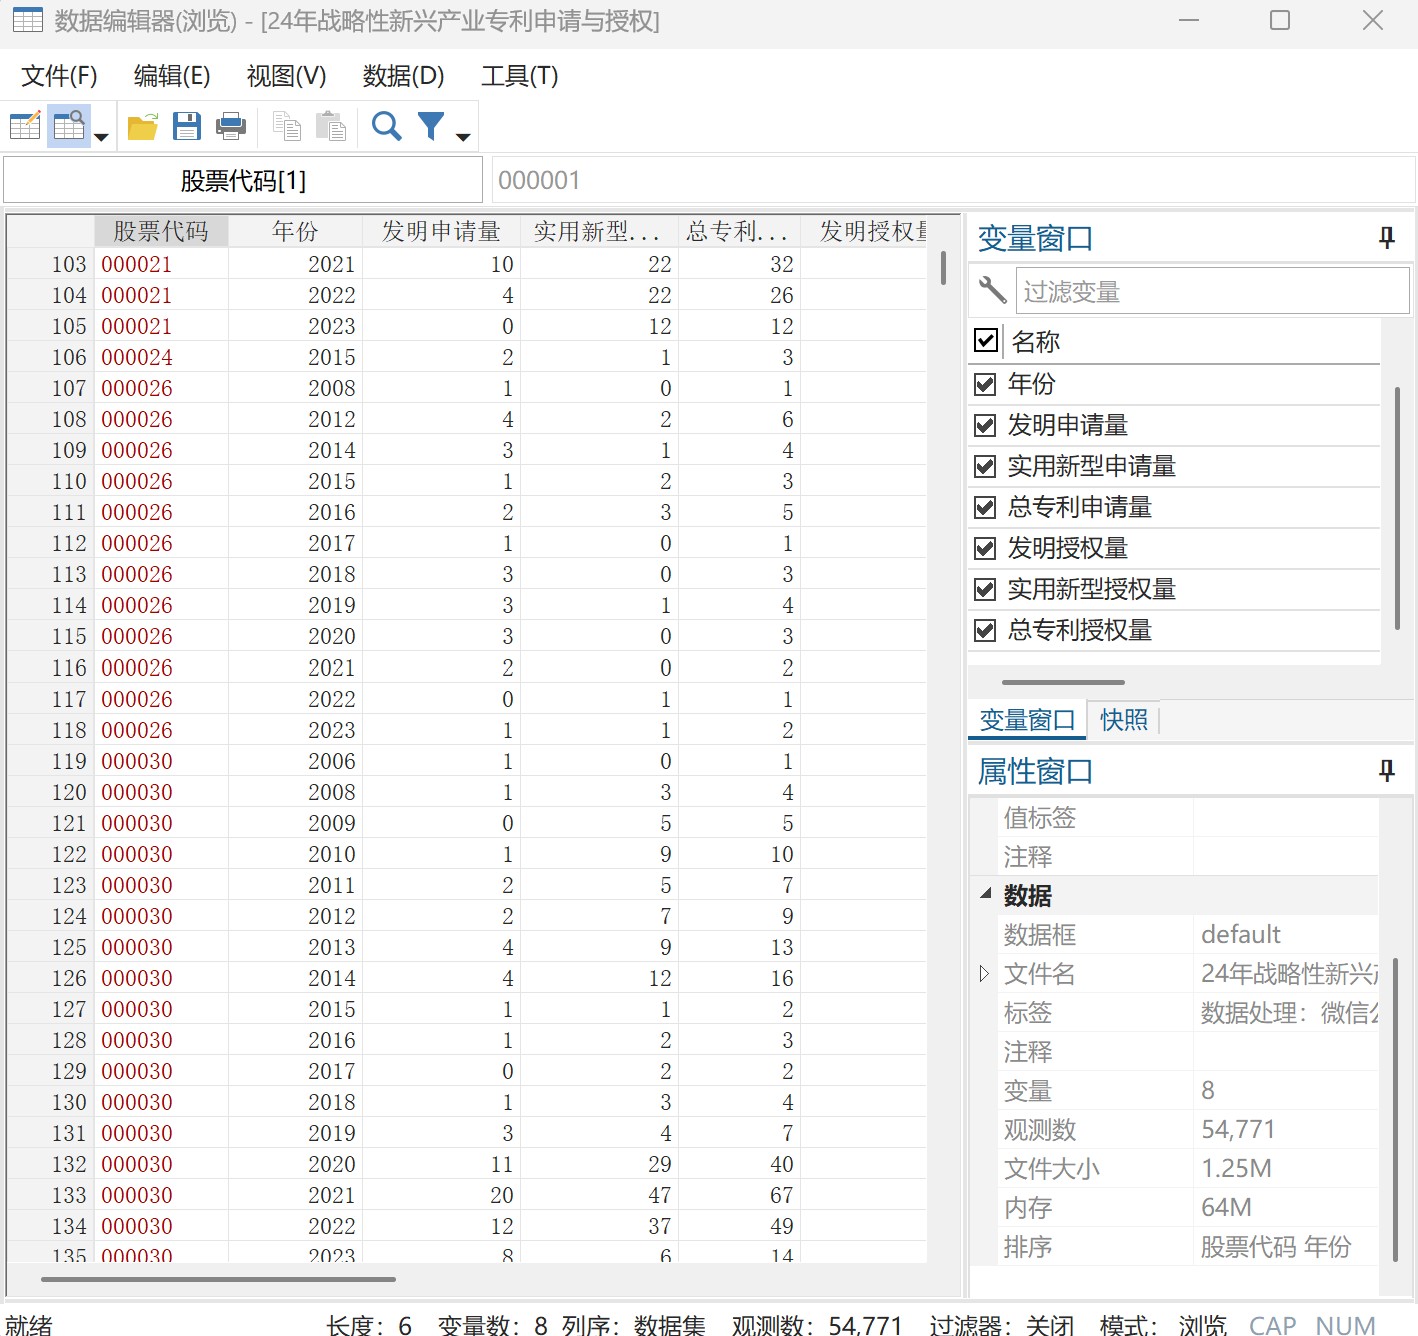
Task: Toggle the 发明申请量 variable checkbox
Action: [x=985, y=425]
